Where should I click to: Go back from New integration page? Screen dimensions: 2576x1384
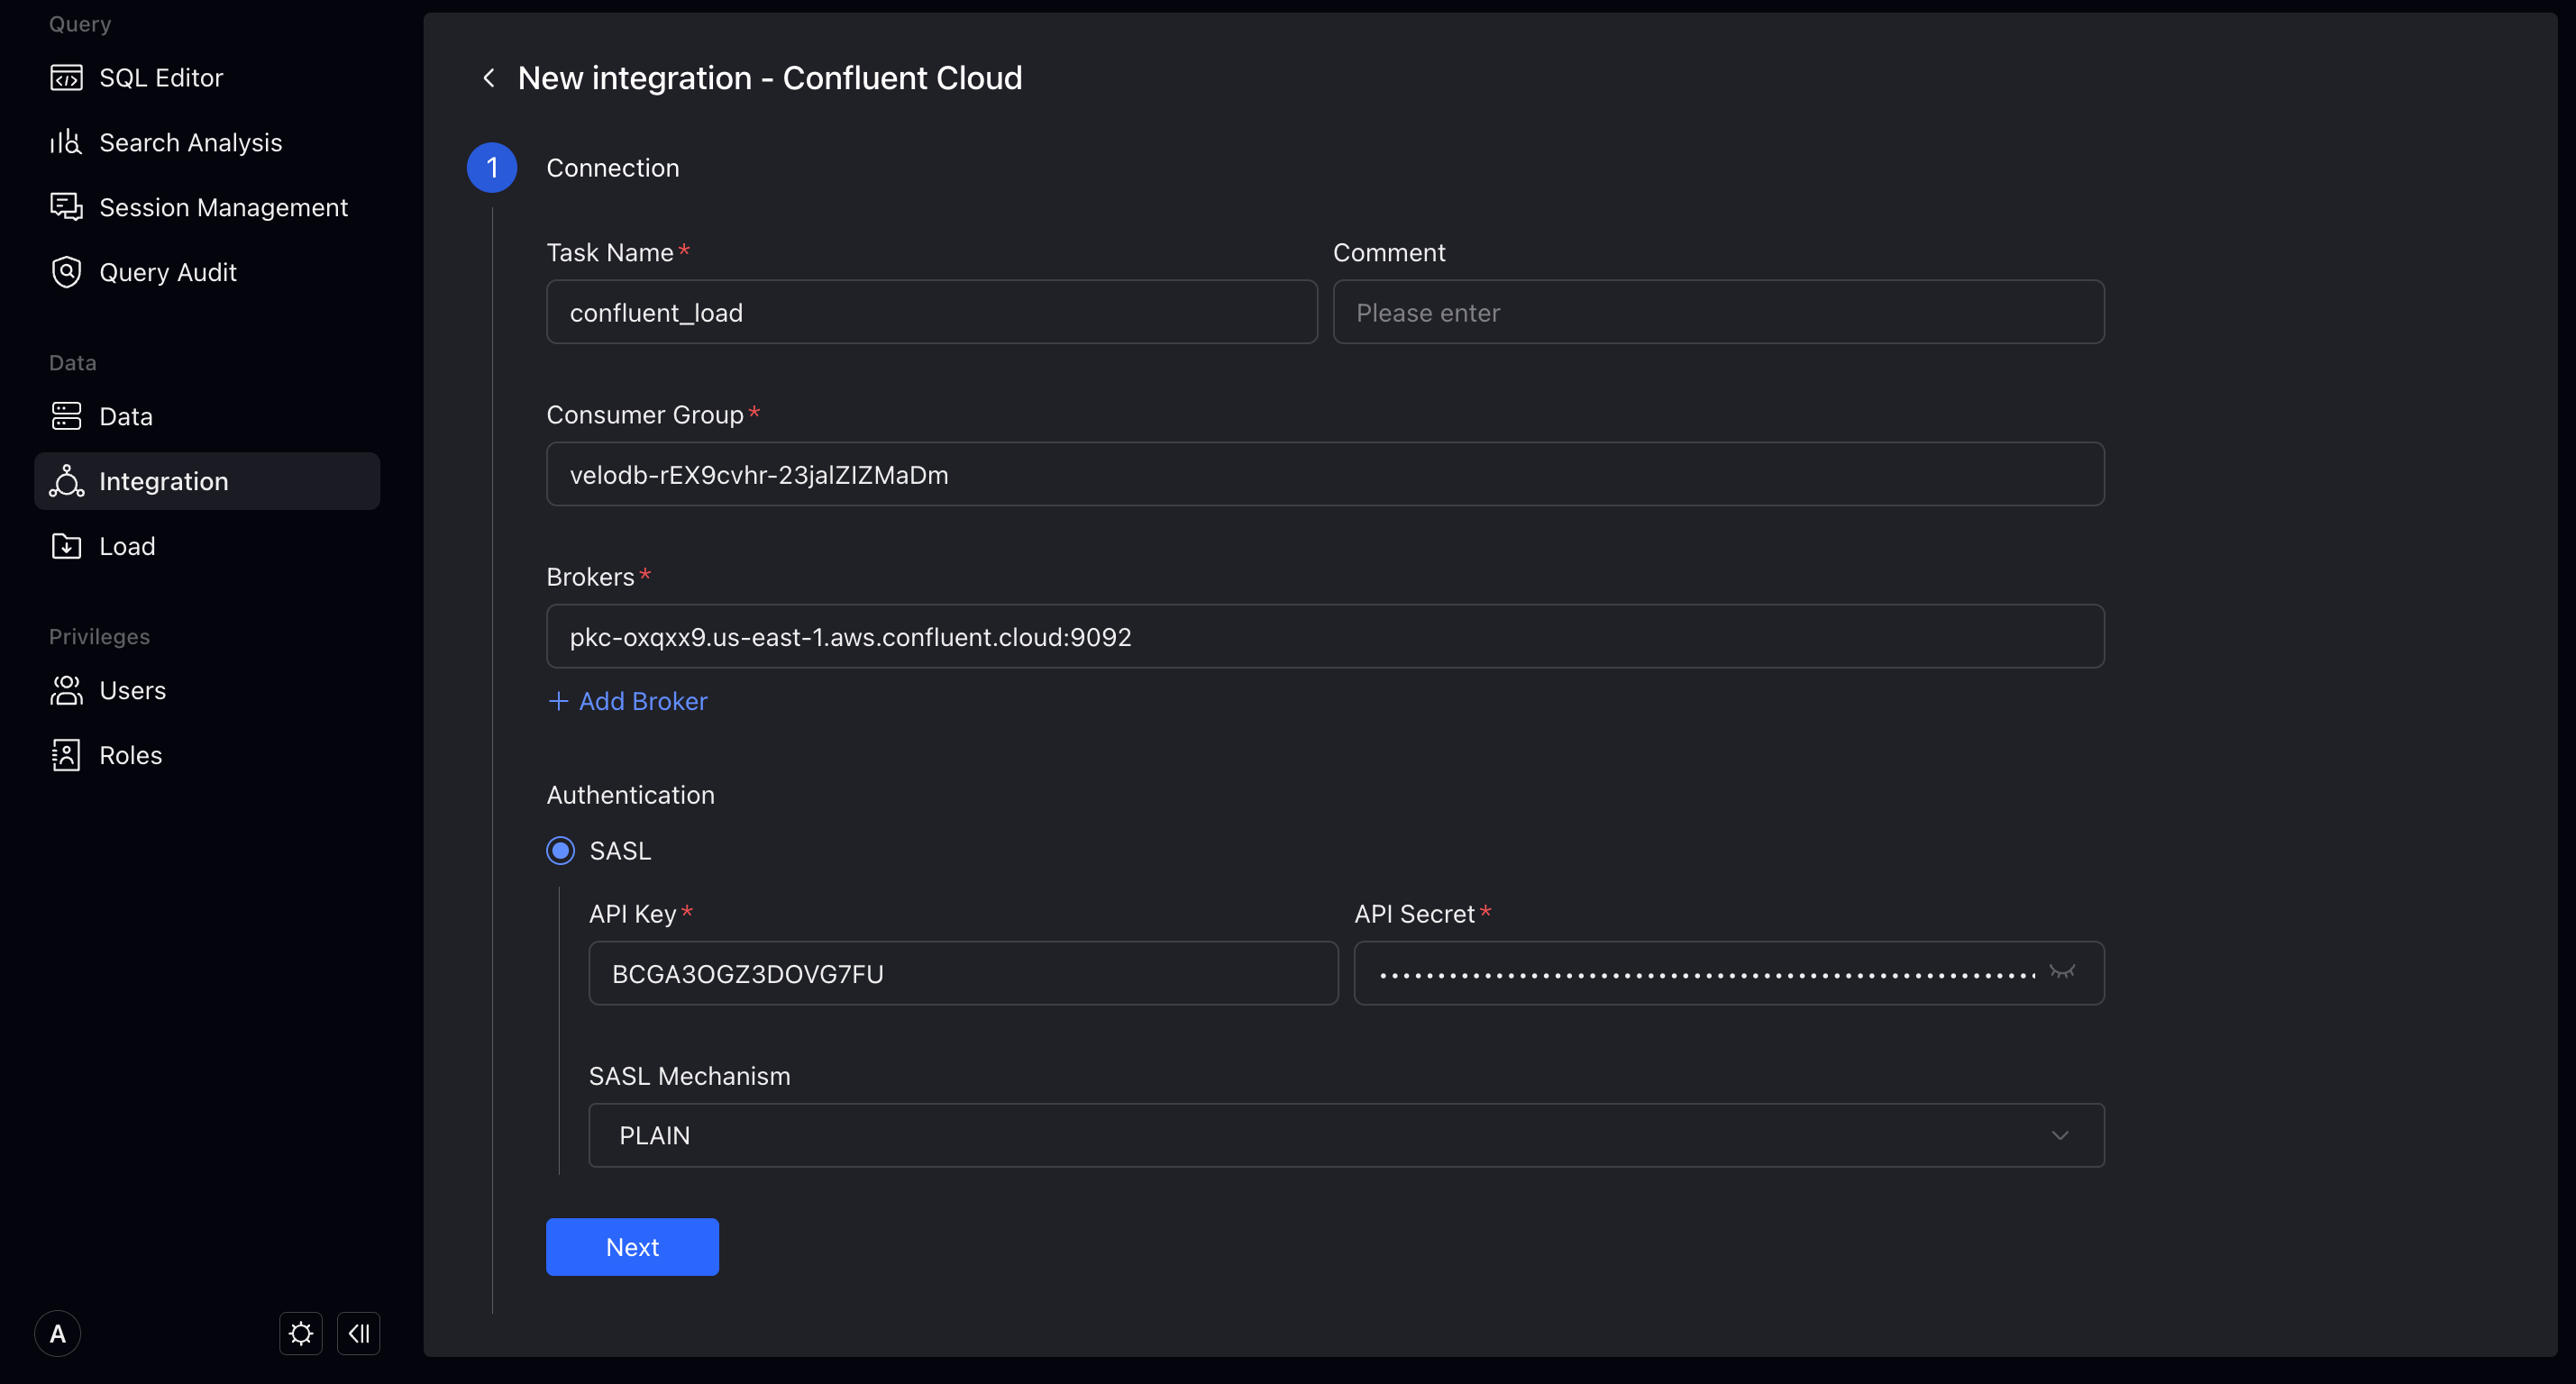[x=489, y=77]
